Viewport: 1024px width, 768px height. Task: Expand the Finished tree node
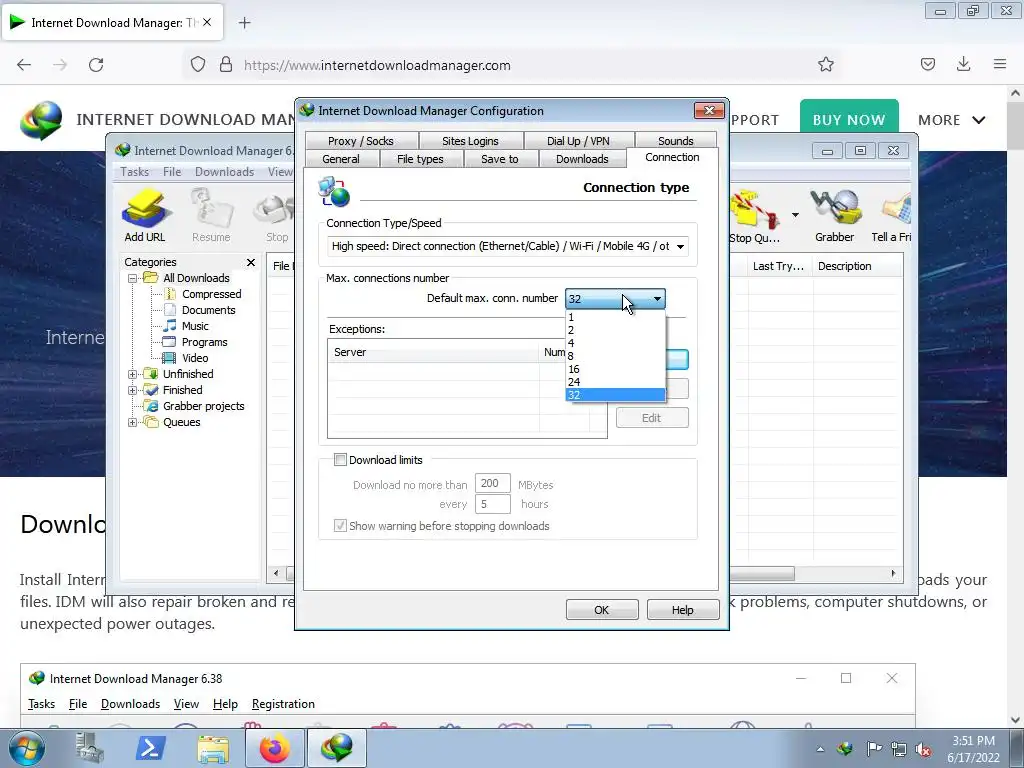tap(133, 391)
